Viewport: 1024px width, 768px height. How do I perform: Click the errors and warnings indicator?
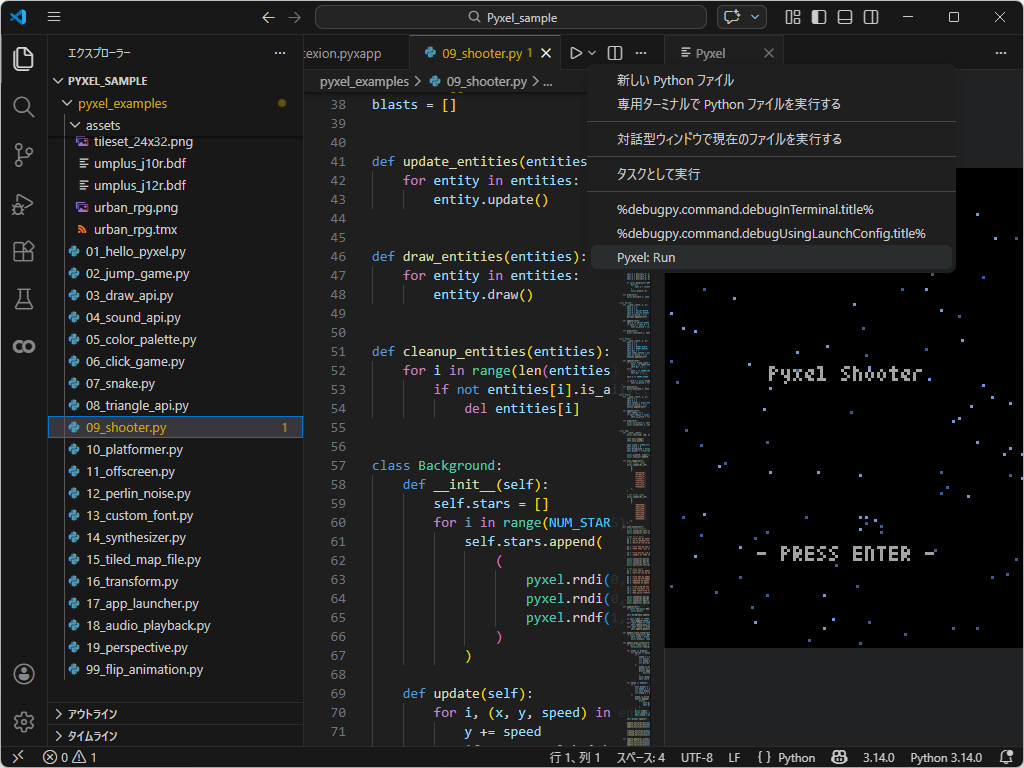(72, 757)
